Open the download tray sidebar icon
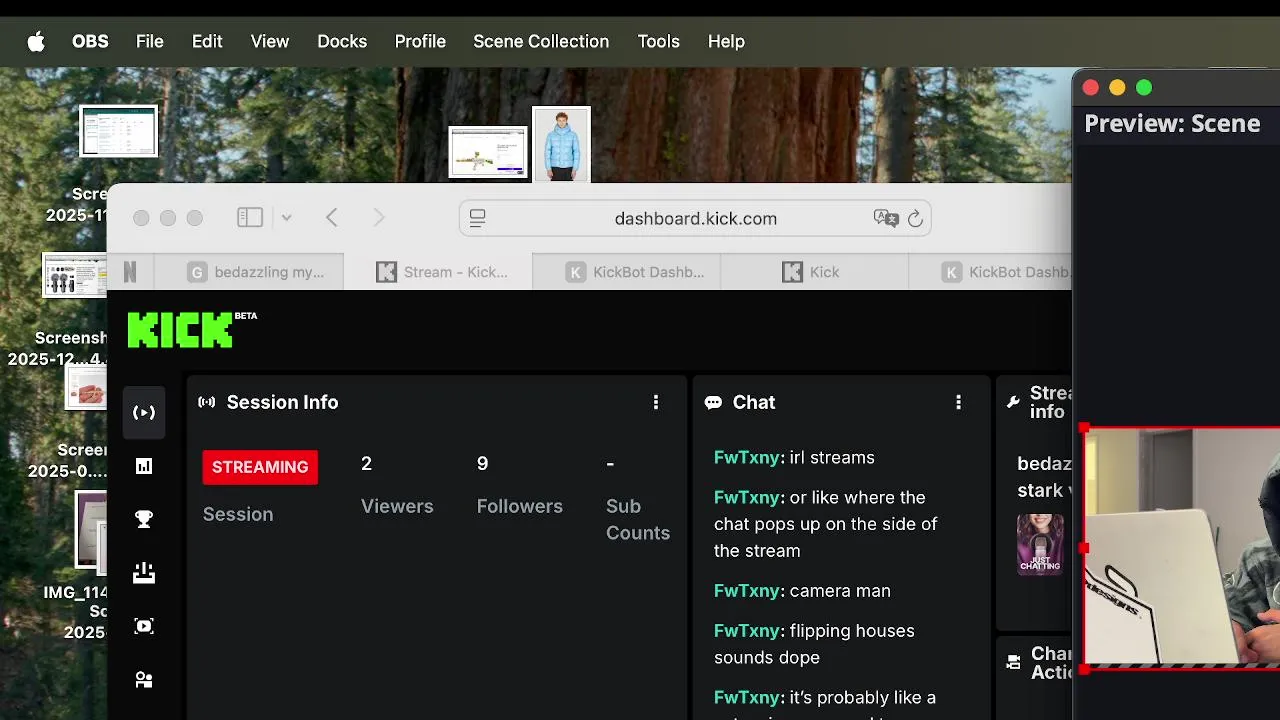 pos(144,573)
